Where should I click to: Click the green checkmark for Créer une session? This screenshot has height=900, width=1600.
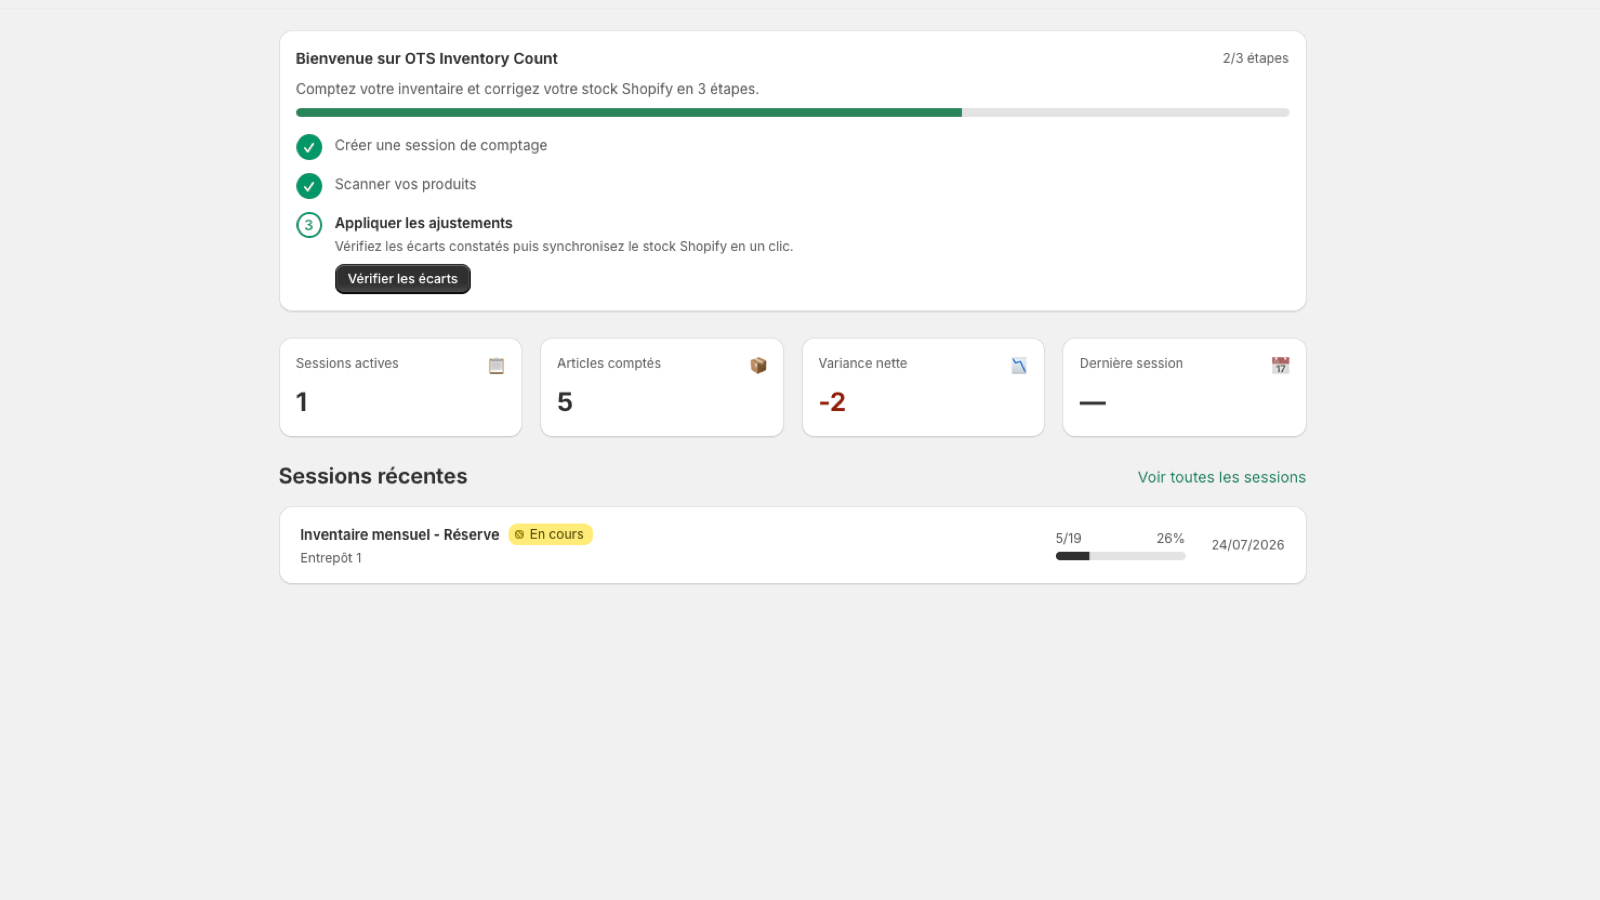pos(309,147)
